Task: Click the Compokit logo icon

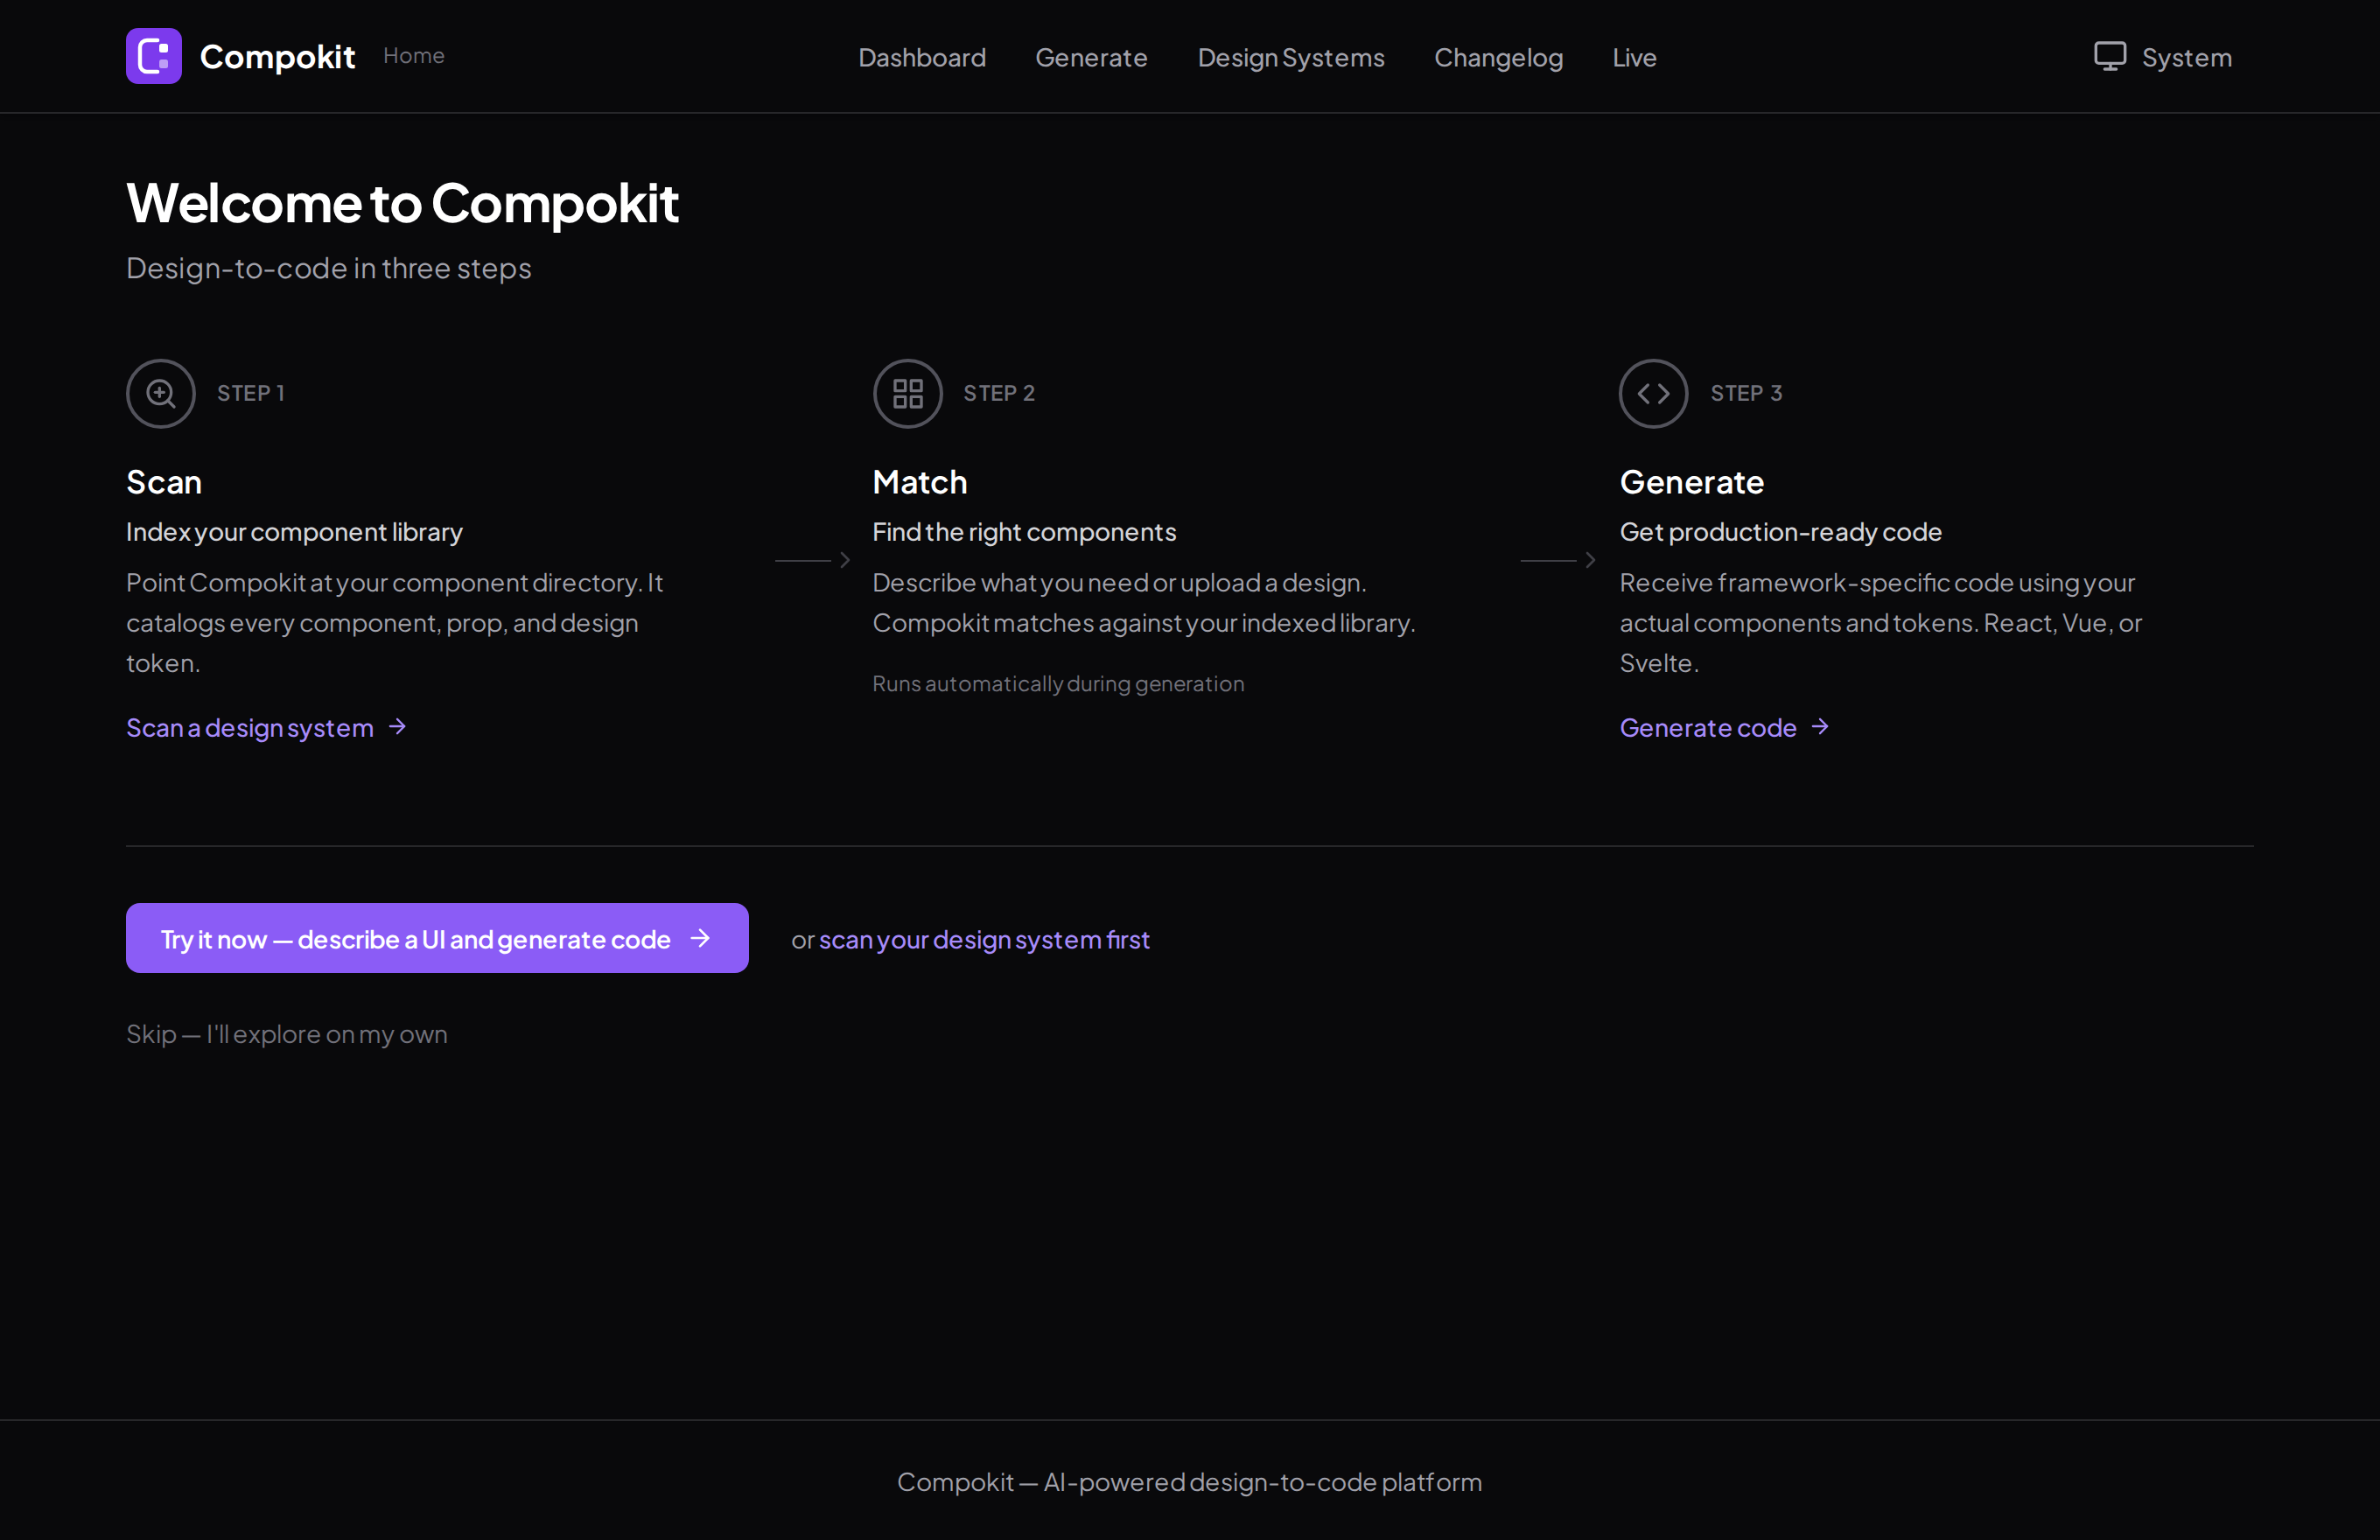Action: click(x=153, y=56)
